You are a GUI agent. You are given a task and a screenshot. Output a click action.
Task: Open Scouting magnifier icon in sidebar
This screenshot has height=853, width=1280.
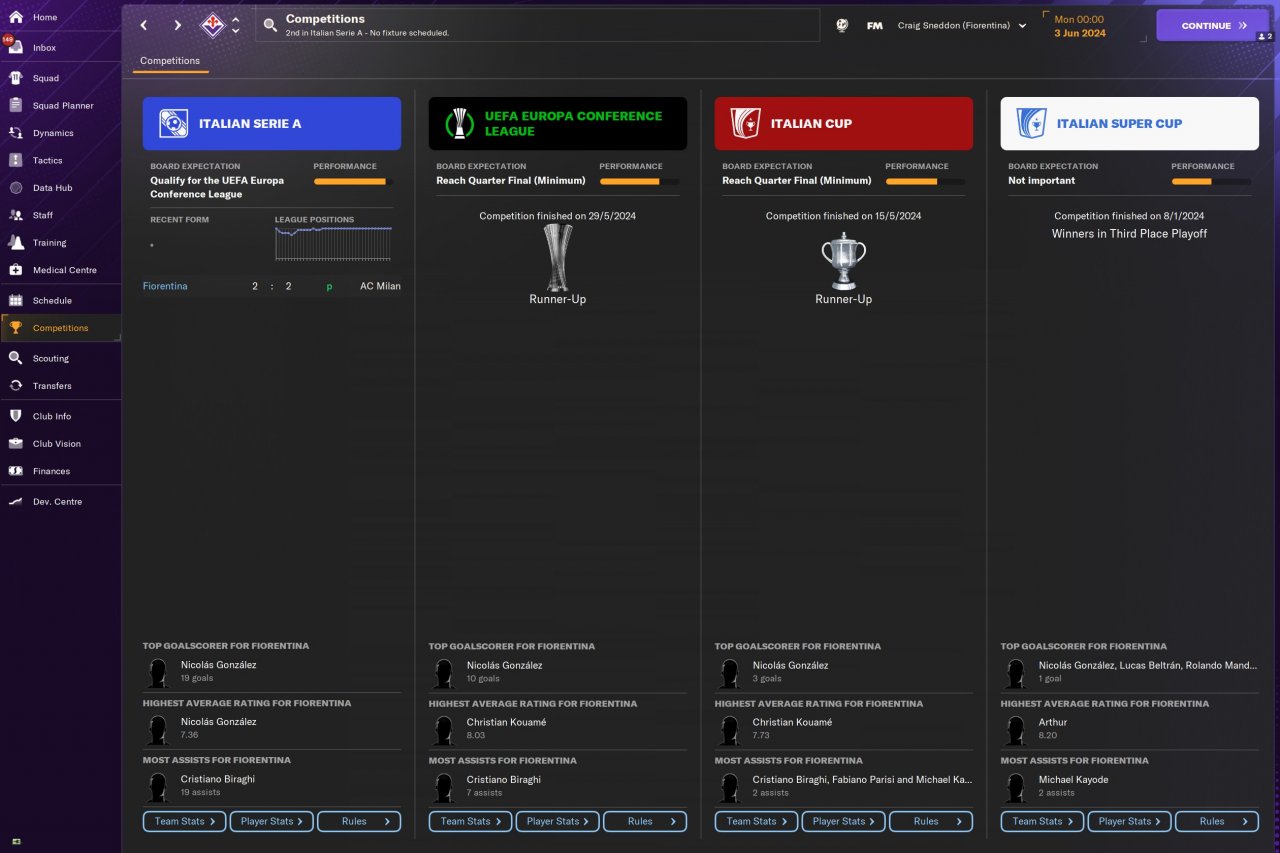point(15,358)
